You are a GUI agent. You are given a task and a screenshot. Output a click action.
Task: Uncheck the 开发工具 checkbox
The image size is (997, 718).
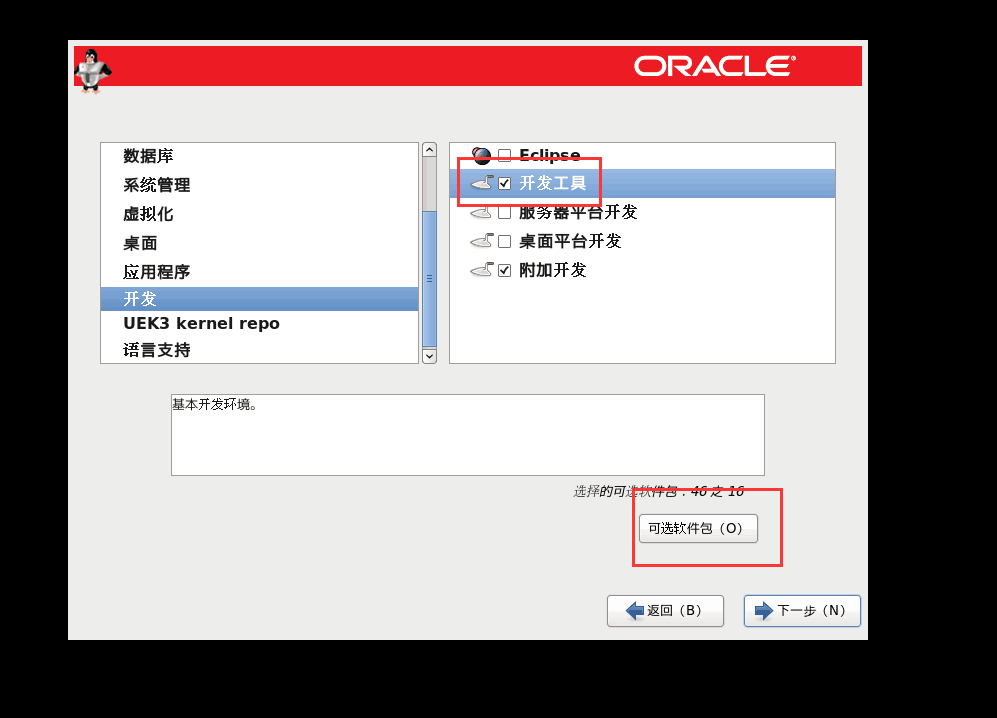[505, 184]
